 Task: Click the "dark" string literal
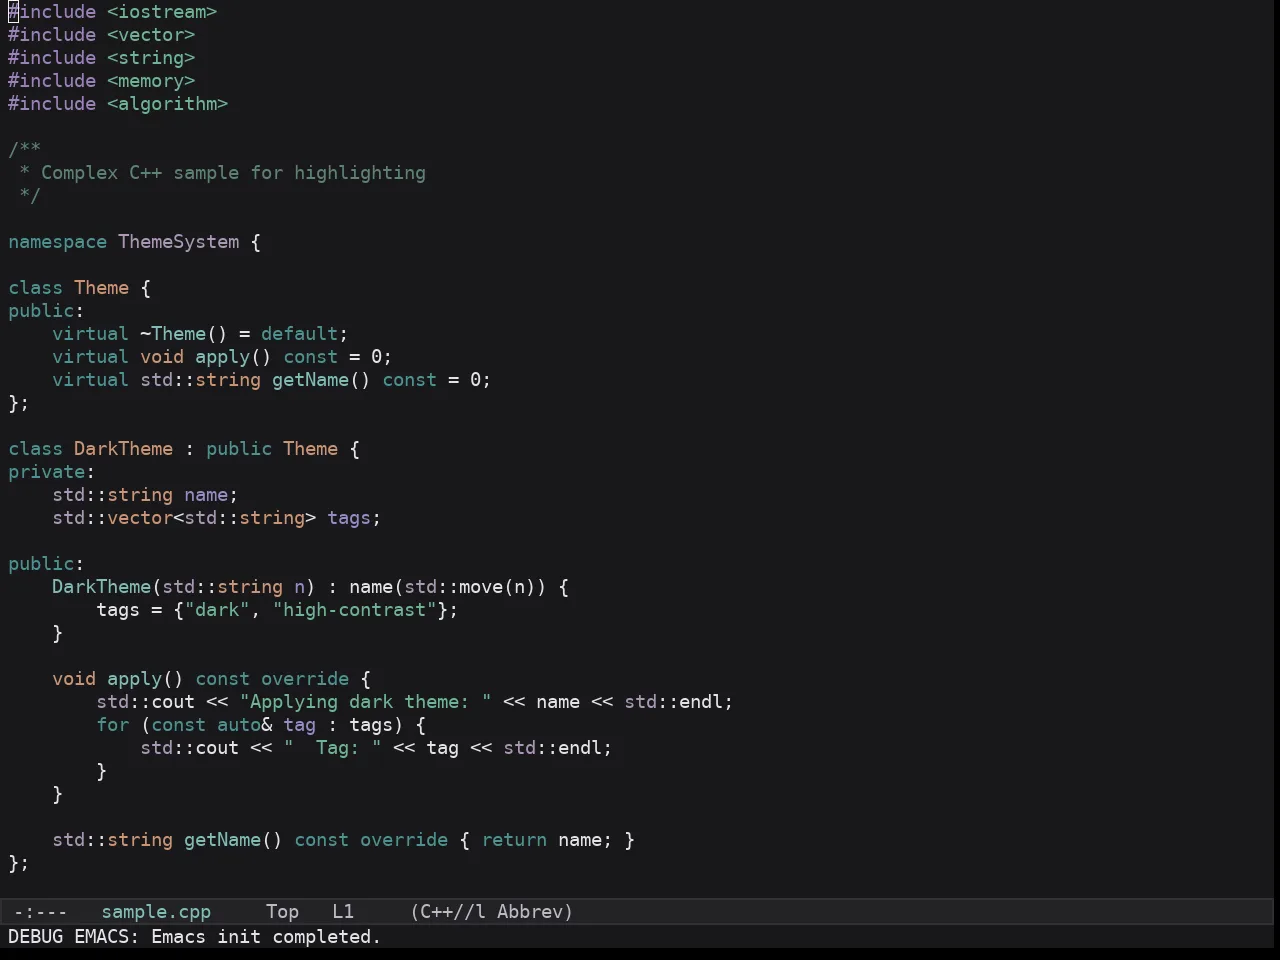pos(217,610)
